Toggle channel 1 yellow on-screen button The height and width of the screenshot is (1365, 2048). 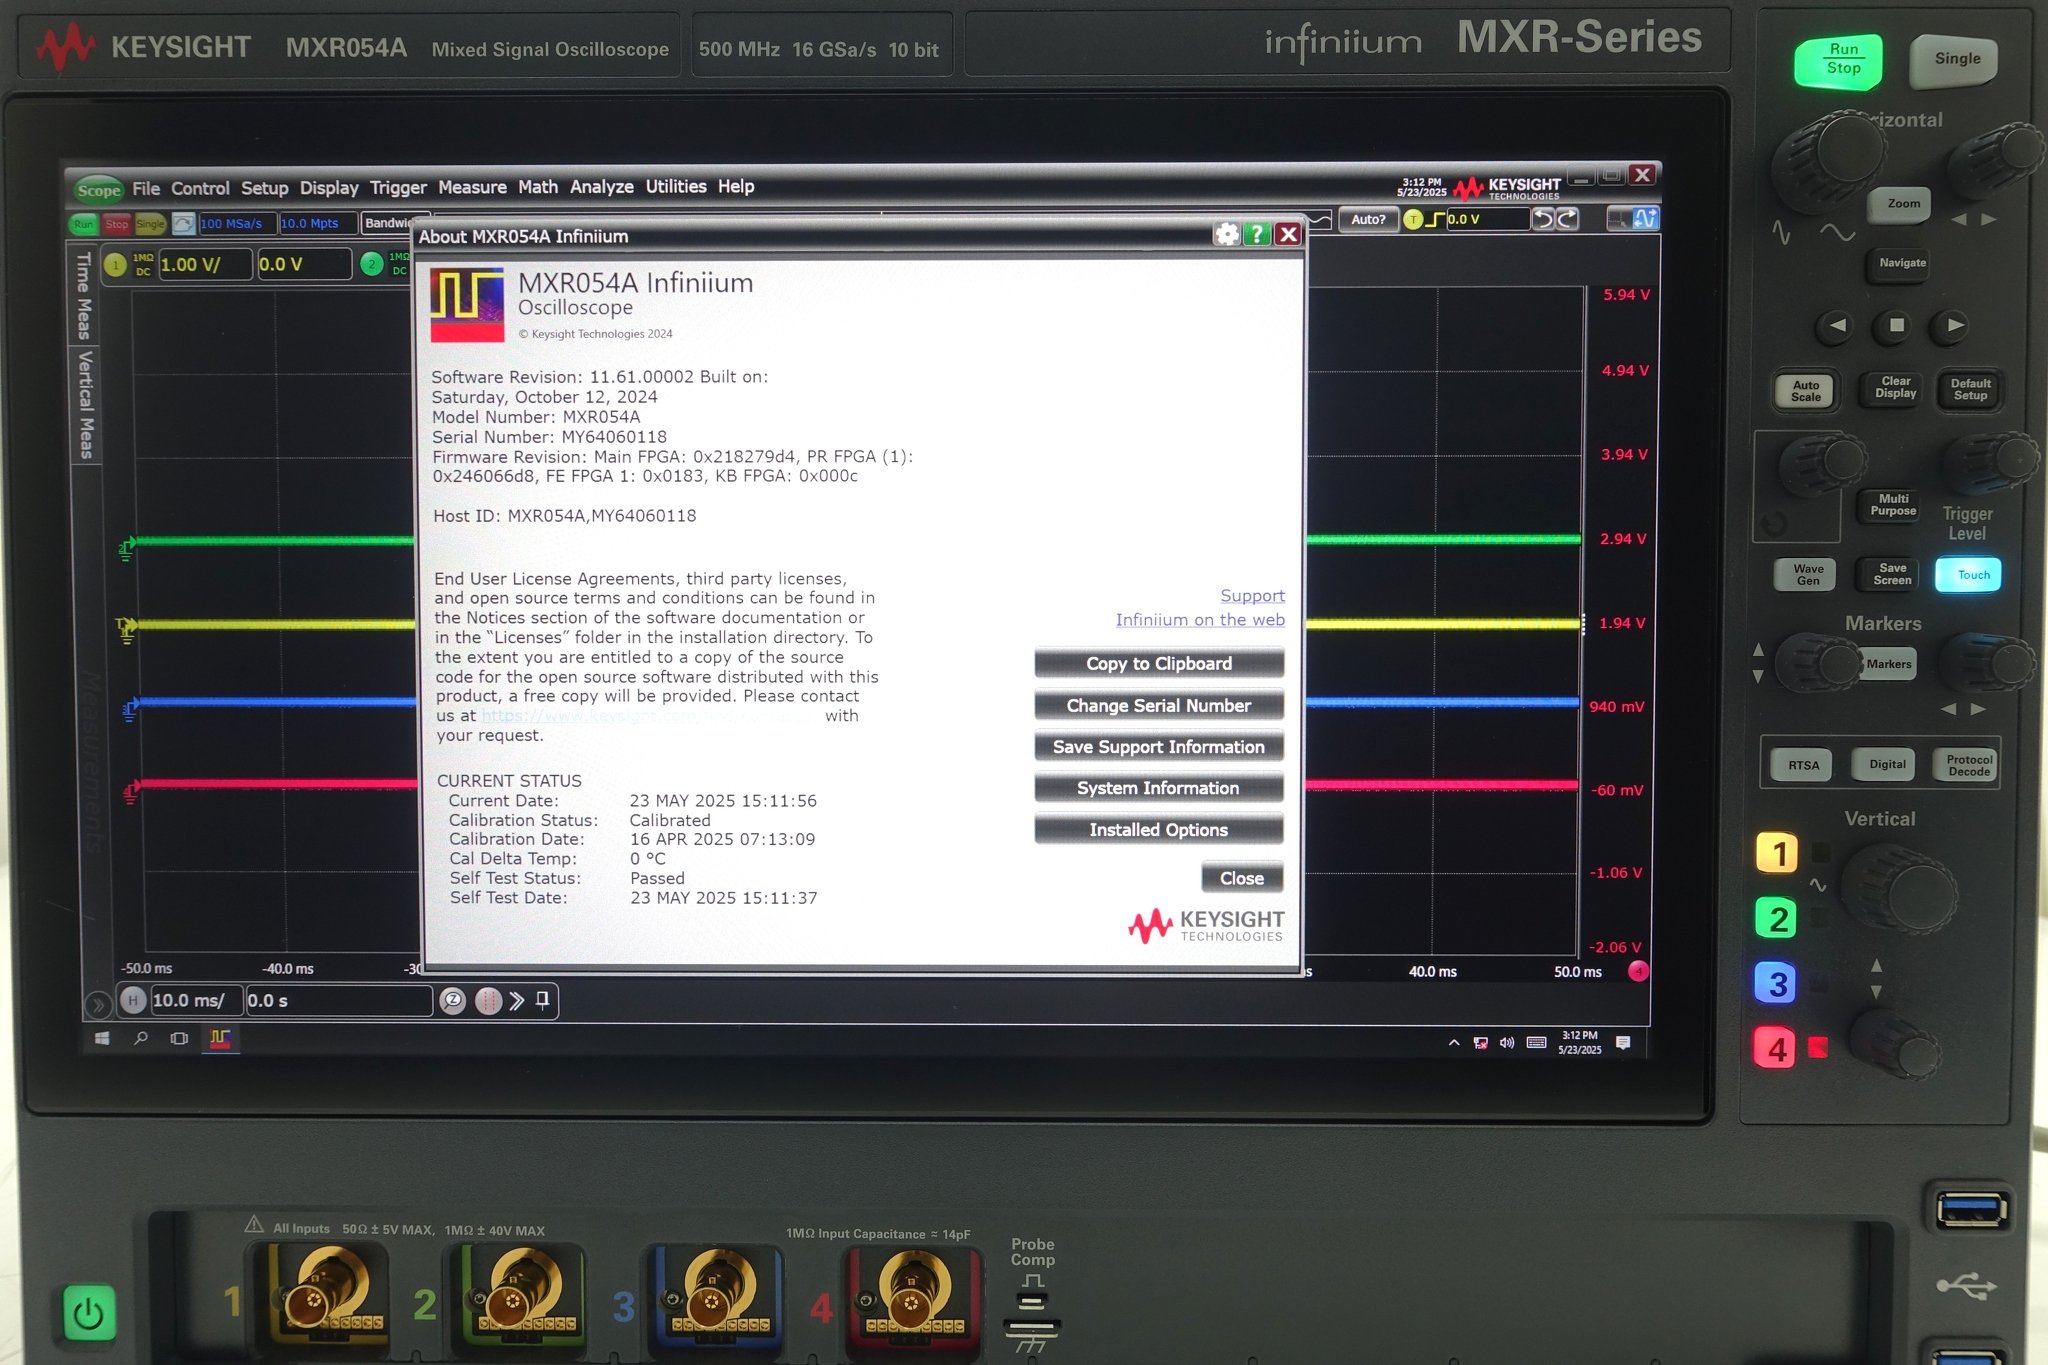(x=115, y=265)
